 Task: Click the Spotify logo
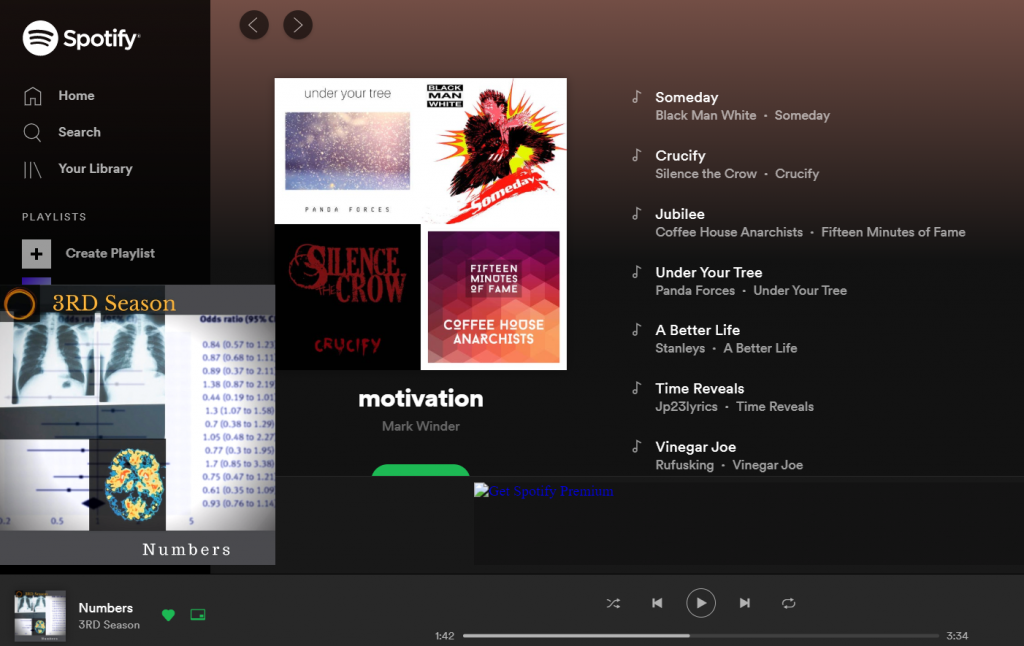81,38
